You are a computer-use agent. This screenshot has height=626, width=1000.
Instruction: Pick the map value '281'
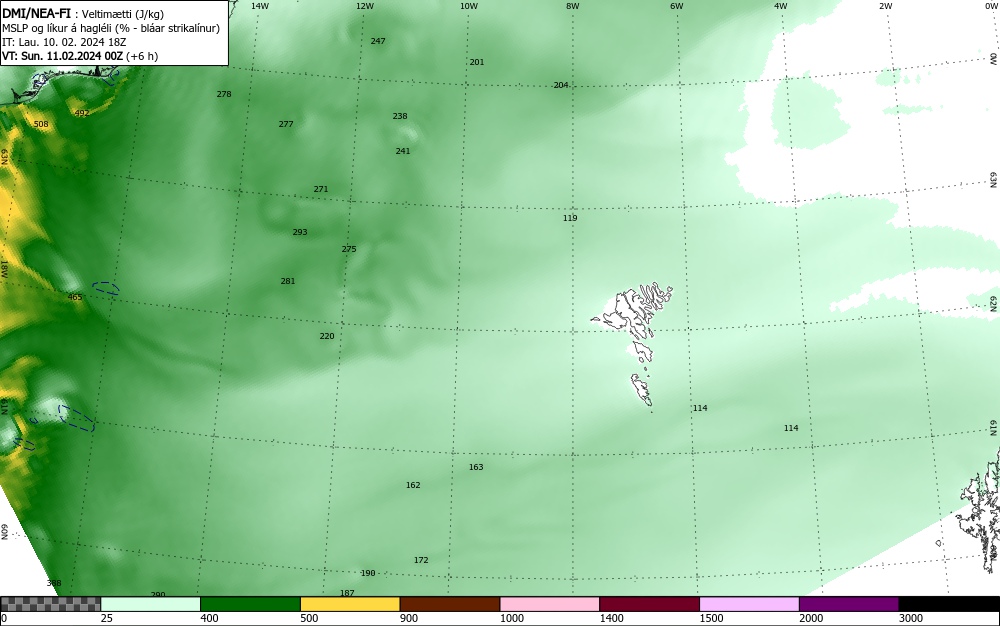point(288,280)
